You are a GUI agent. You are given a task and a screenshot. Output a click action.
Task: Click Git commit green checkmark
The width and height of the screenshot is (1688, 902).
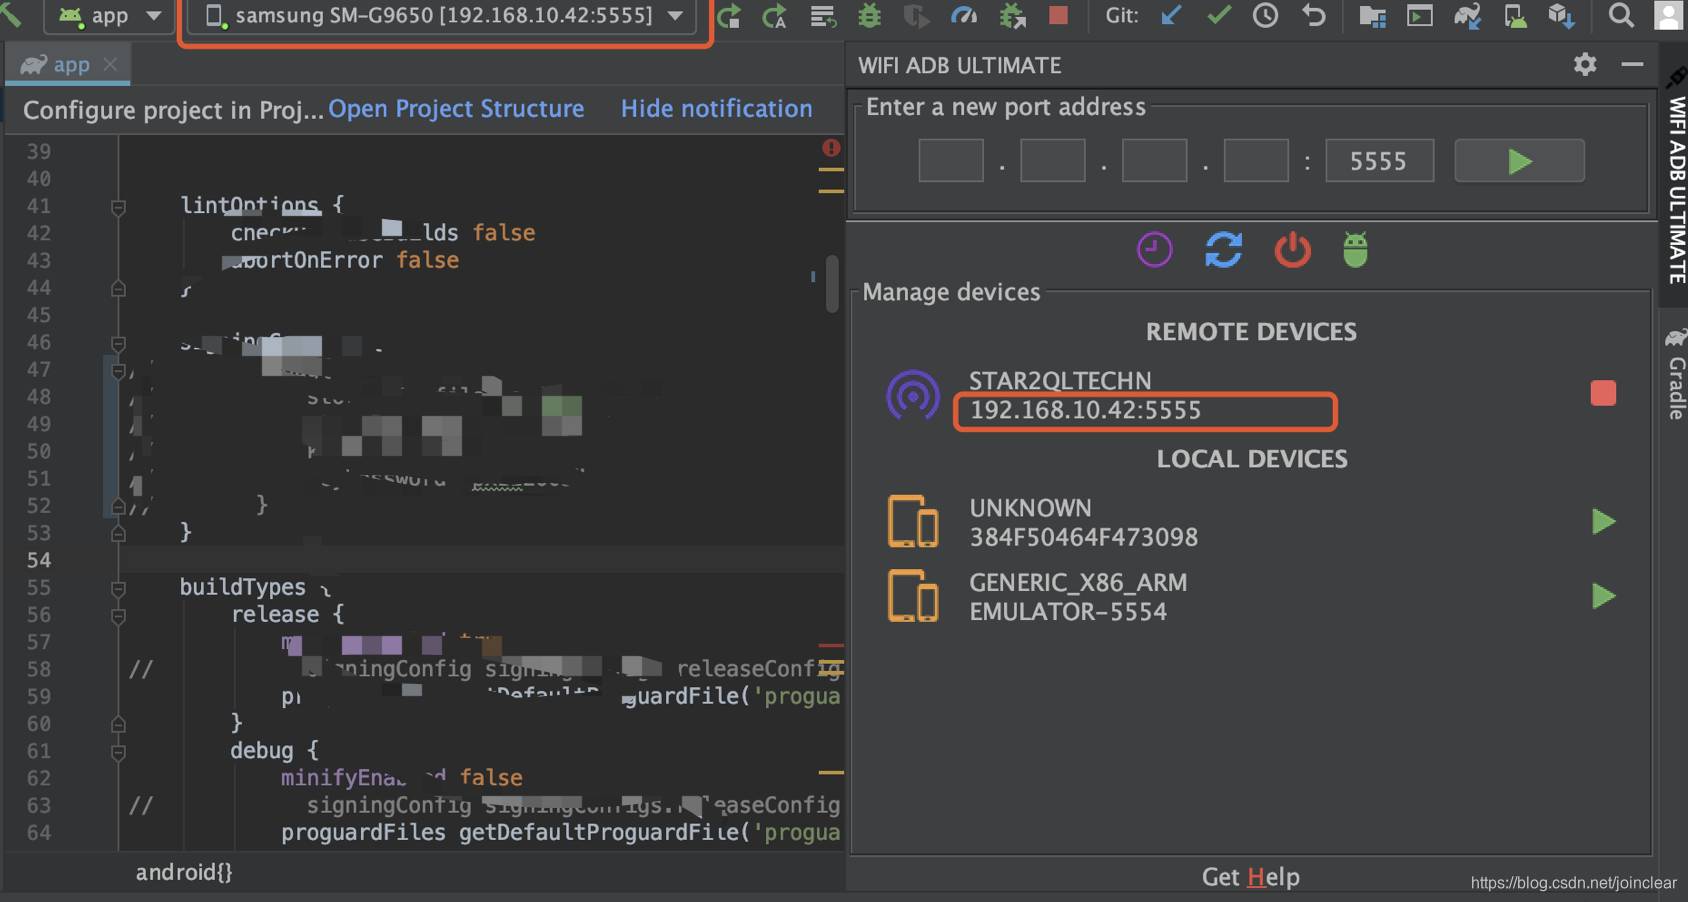tap(1218, 15)
